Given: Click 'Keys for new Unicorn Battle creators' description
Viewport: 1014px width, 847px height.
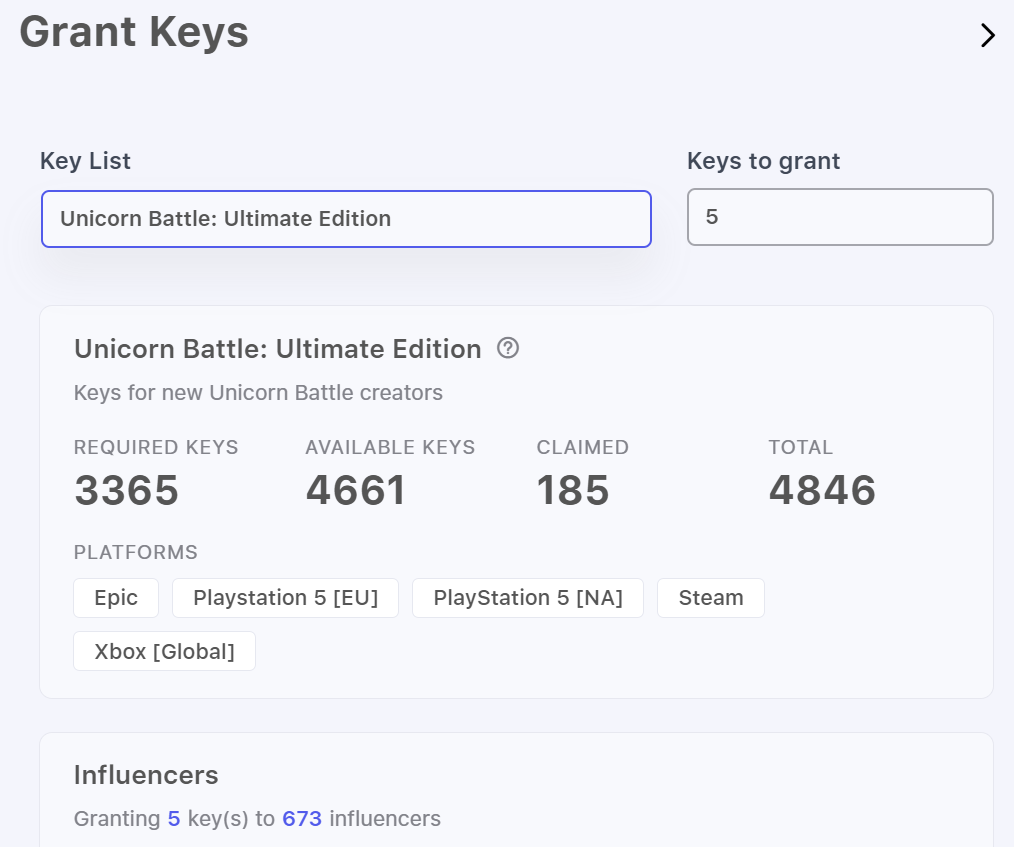Looking at the screenshot, I should coord(258,392).
